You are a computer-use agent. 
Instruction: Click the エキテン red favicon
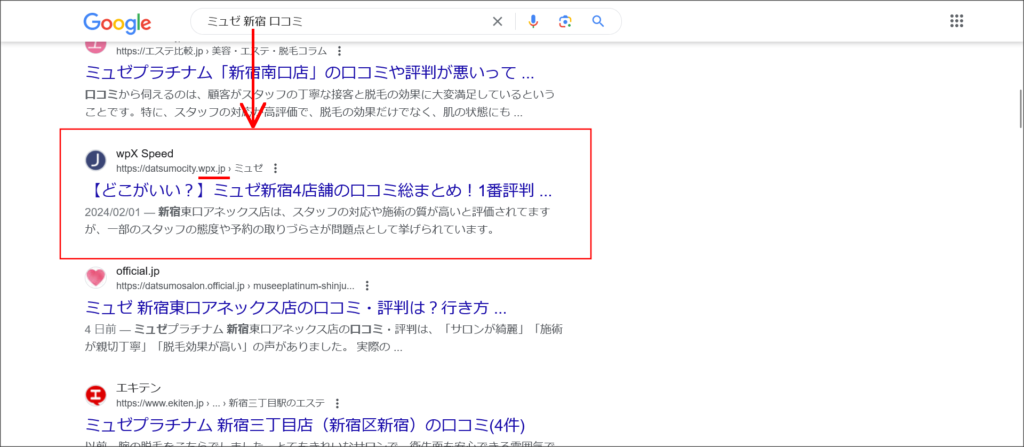[x=95, y=395]
